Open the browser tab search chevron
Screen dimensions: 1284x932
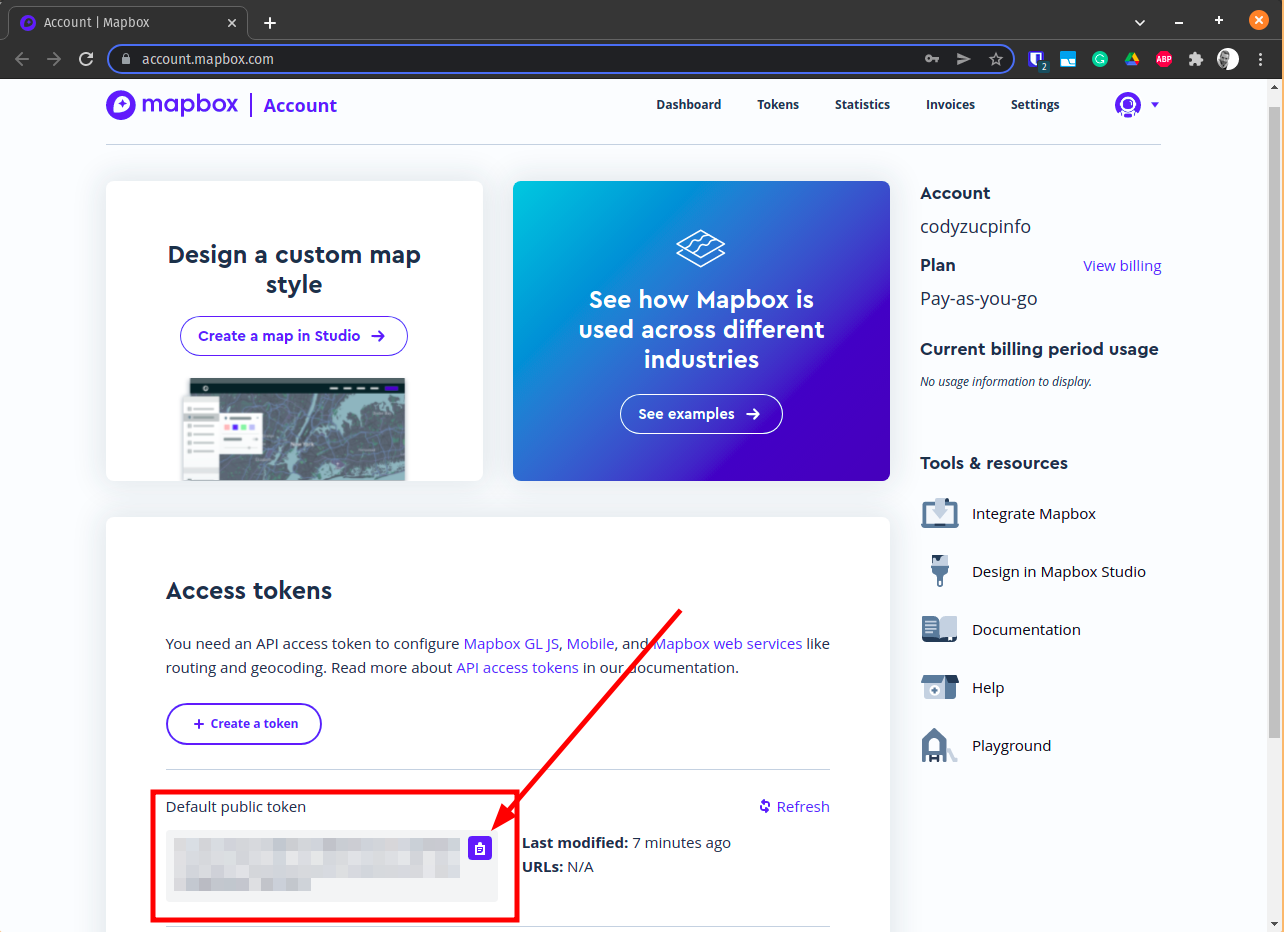[x=1139, y=20]
